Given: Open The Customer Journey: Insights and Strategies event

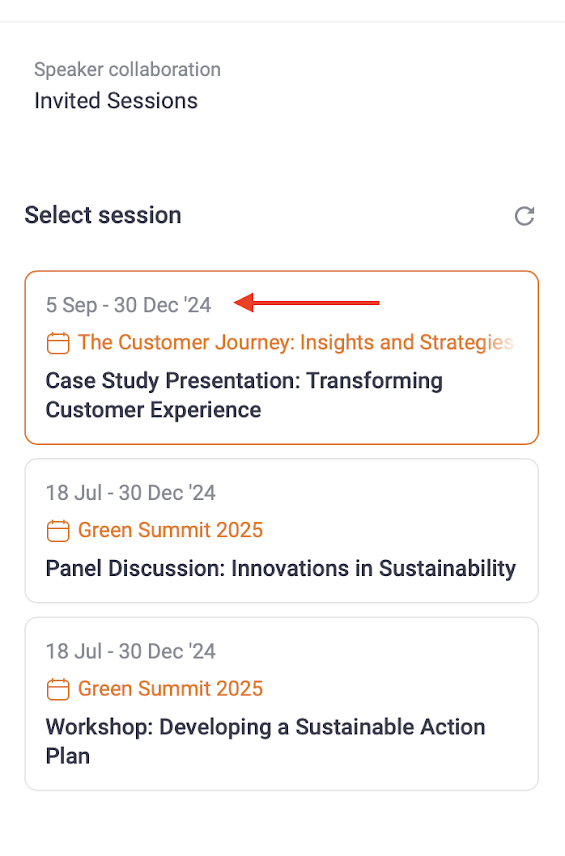Looking at the screenshot, I should 295,342.
